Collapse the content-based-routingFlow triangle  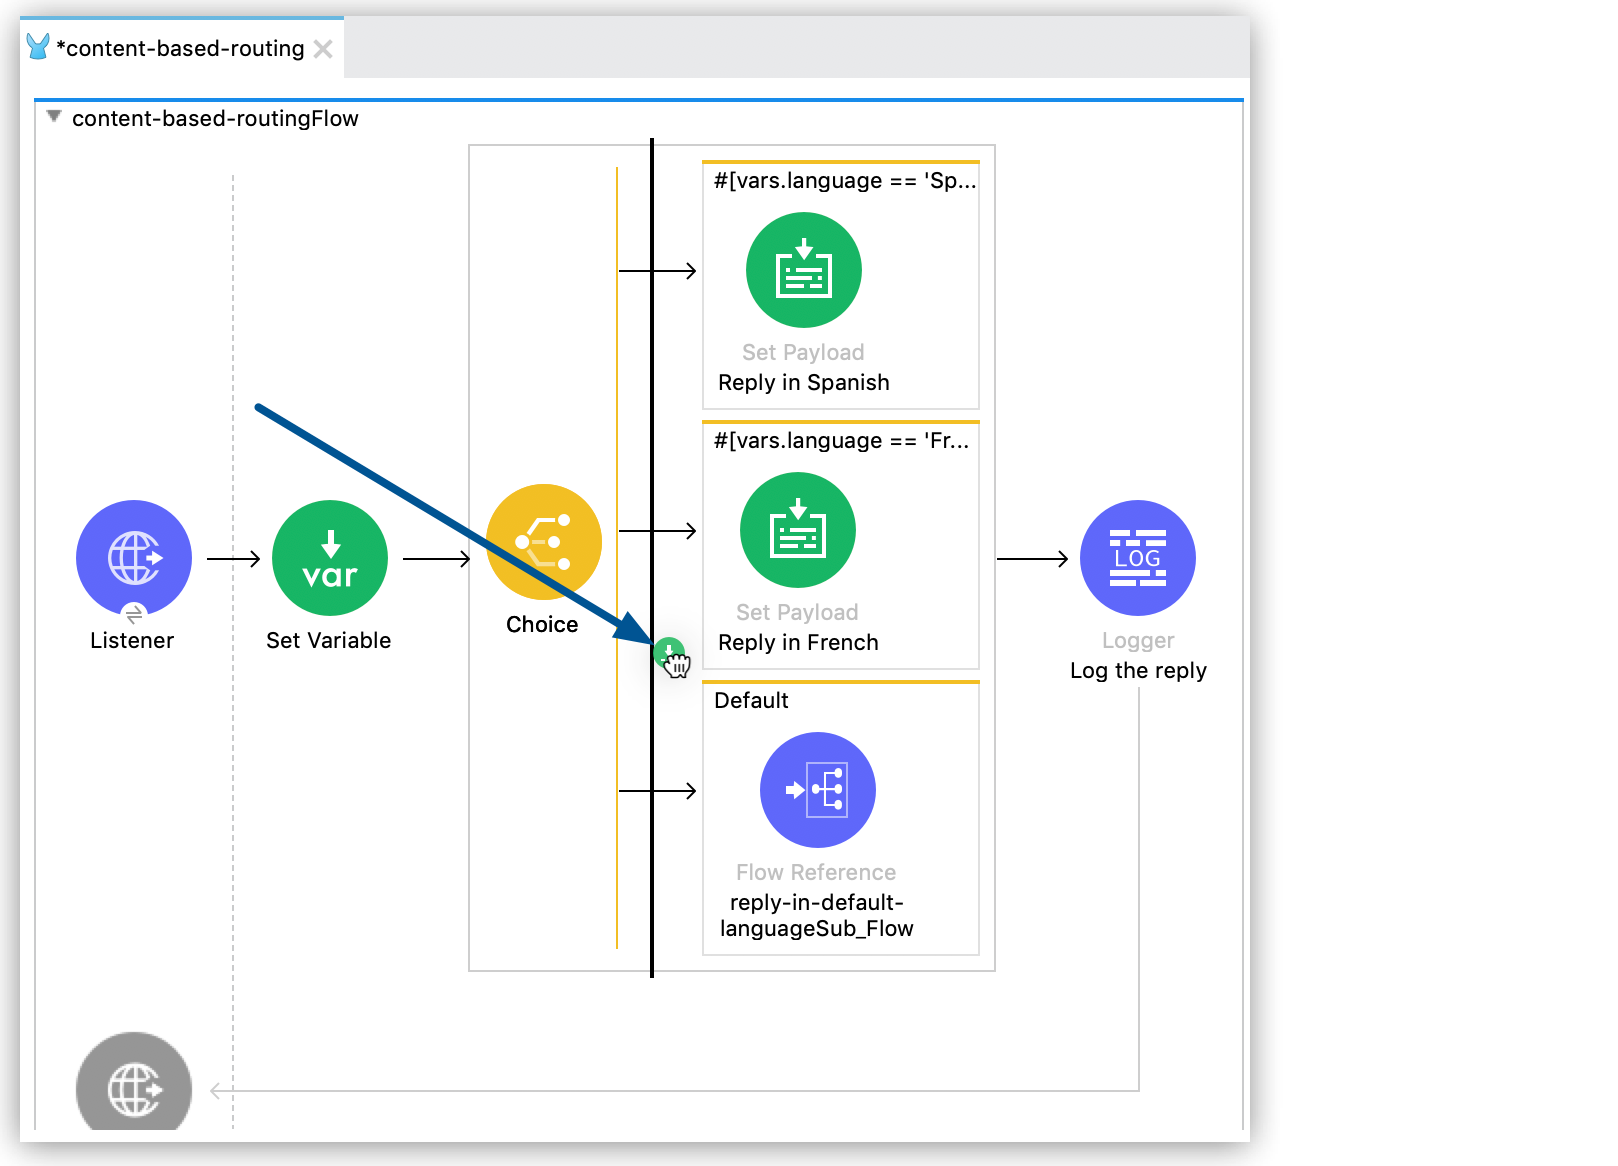click(54, 117)
